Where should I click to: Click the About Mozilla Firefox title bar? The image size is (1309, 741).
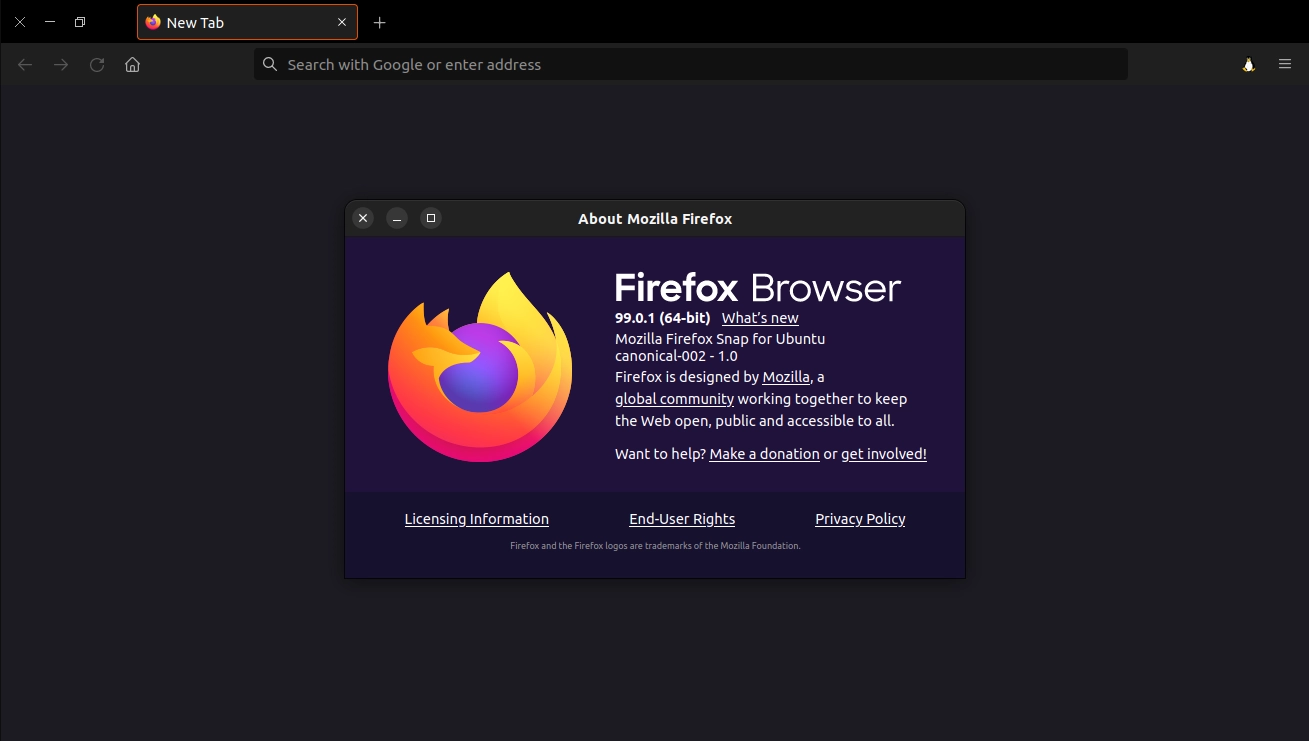(655, 218)
